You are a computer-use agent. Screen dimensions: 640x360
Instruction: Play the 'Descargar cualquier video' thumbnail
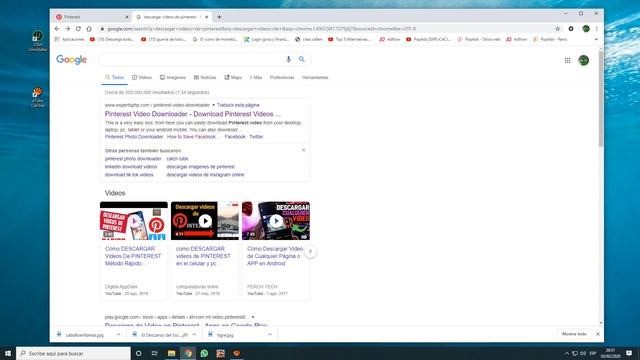point(276,221)
